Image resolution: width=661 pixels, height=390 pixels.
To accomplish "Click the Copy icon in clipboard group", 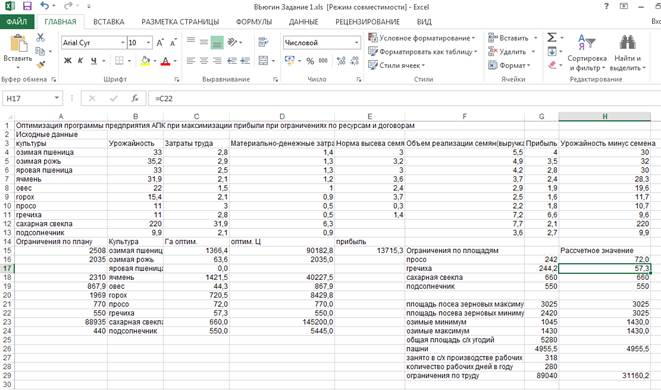I will (x=40, y=51).
